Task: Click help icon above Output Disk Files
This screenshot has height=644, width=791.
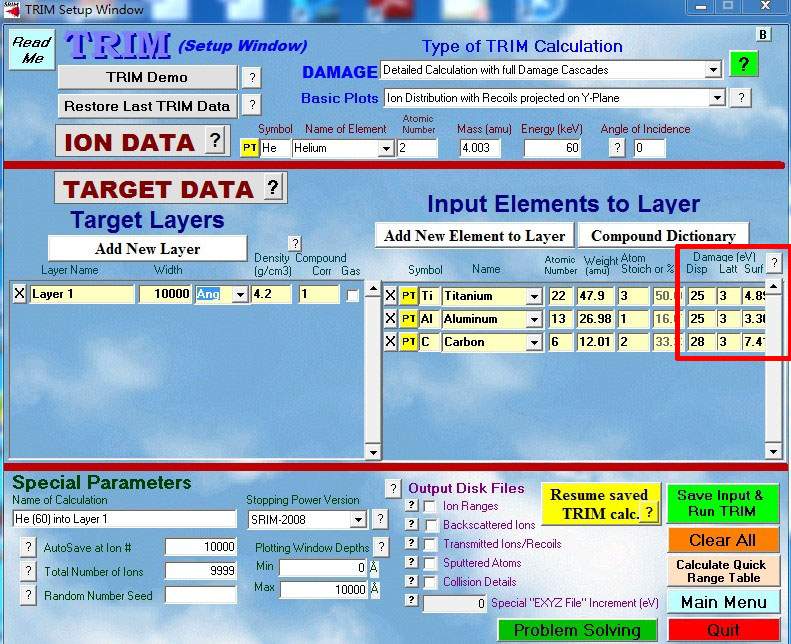Action: 393,488
